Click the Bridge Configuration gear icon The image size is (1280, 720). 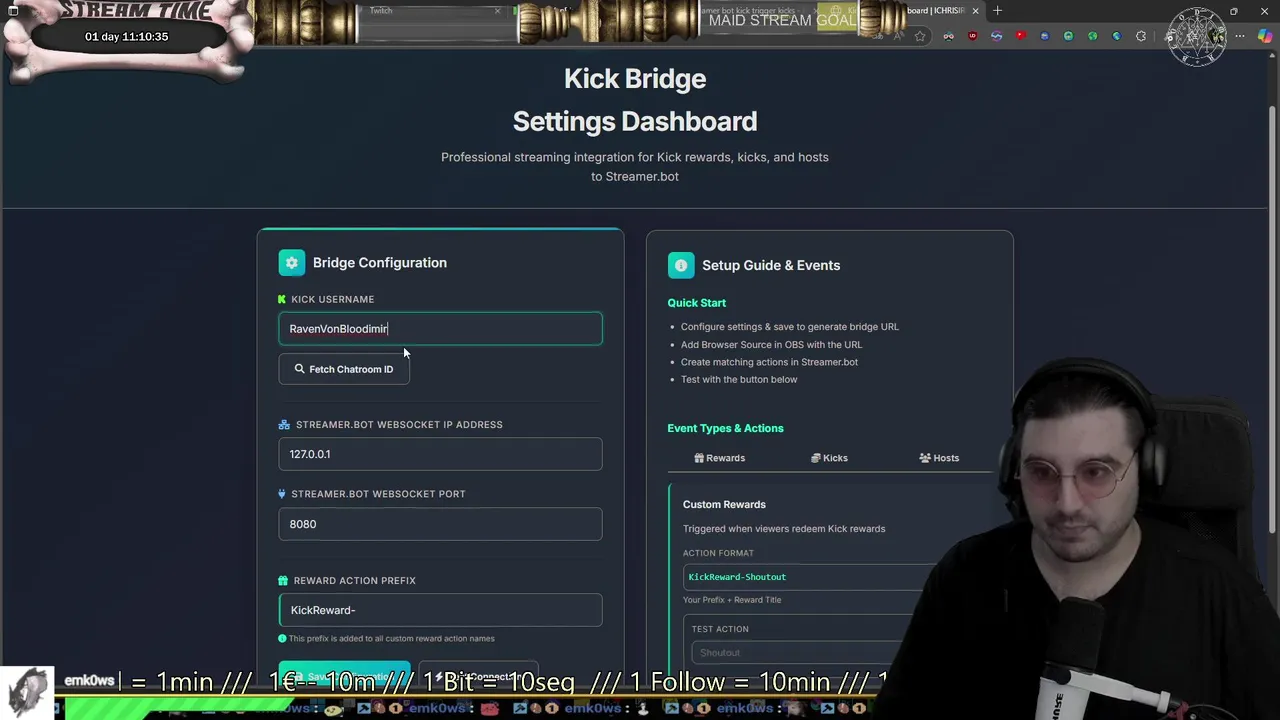(291, 263)
